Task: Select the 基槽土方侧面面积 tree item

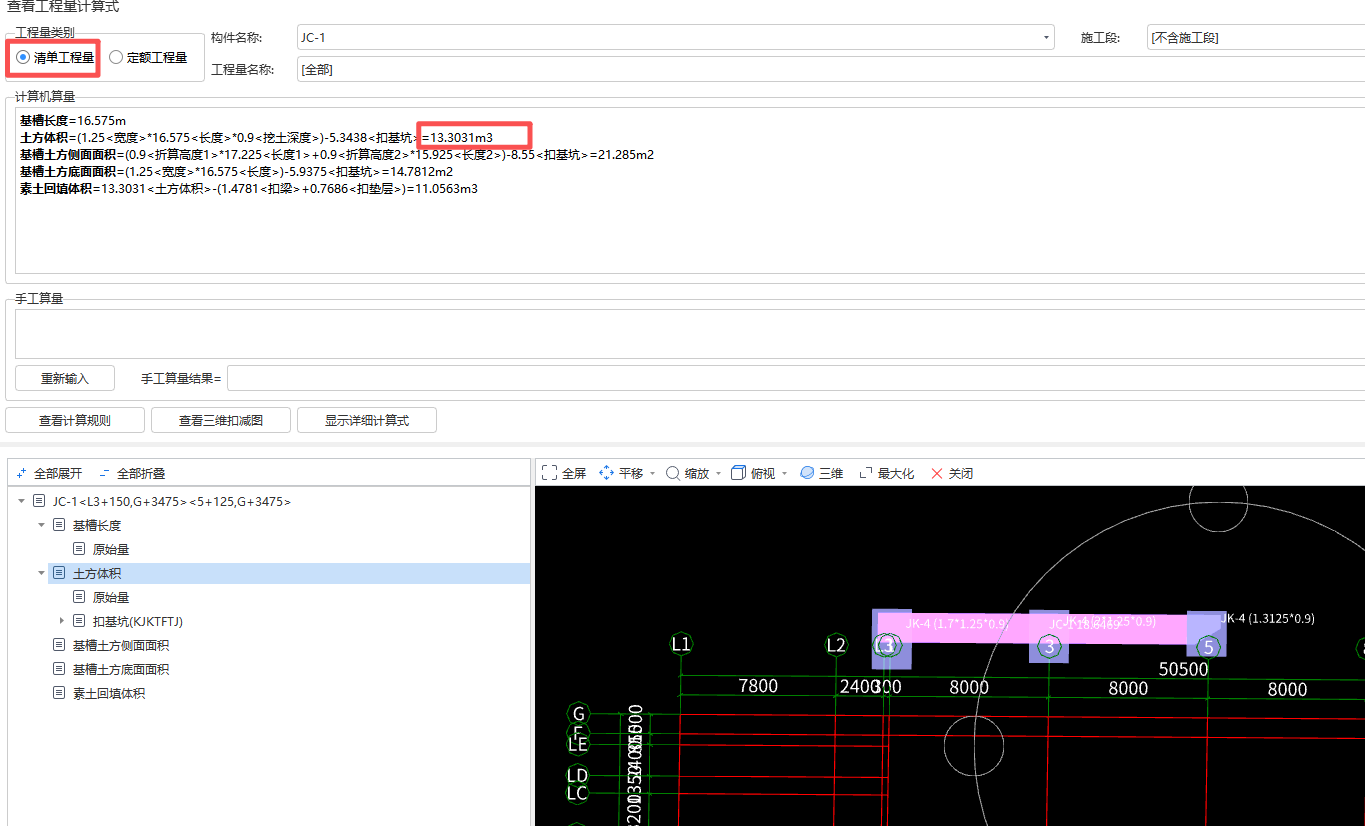Action: pyautogui.click(x=121, y=645)
